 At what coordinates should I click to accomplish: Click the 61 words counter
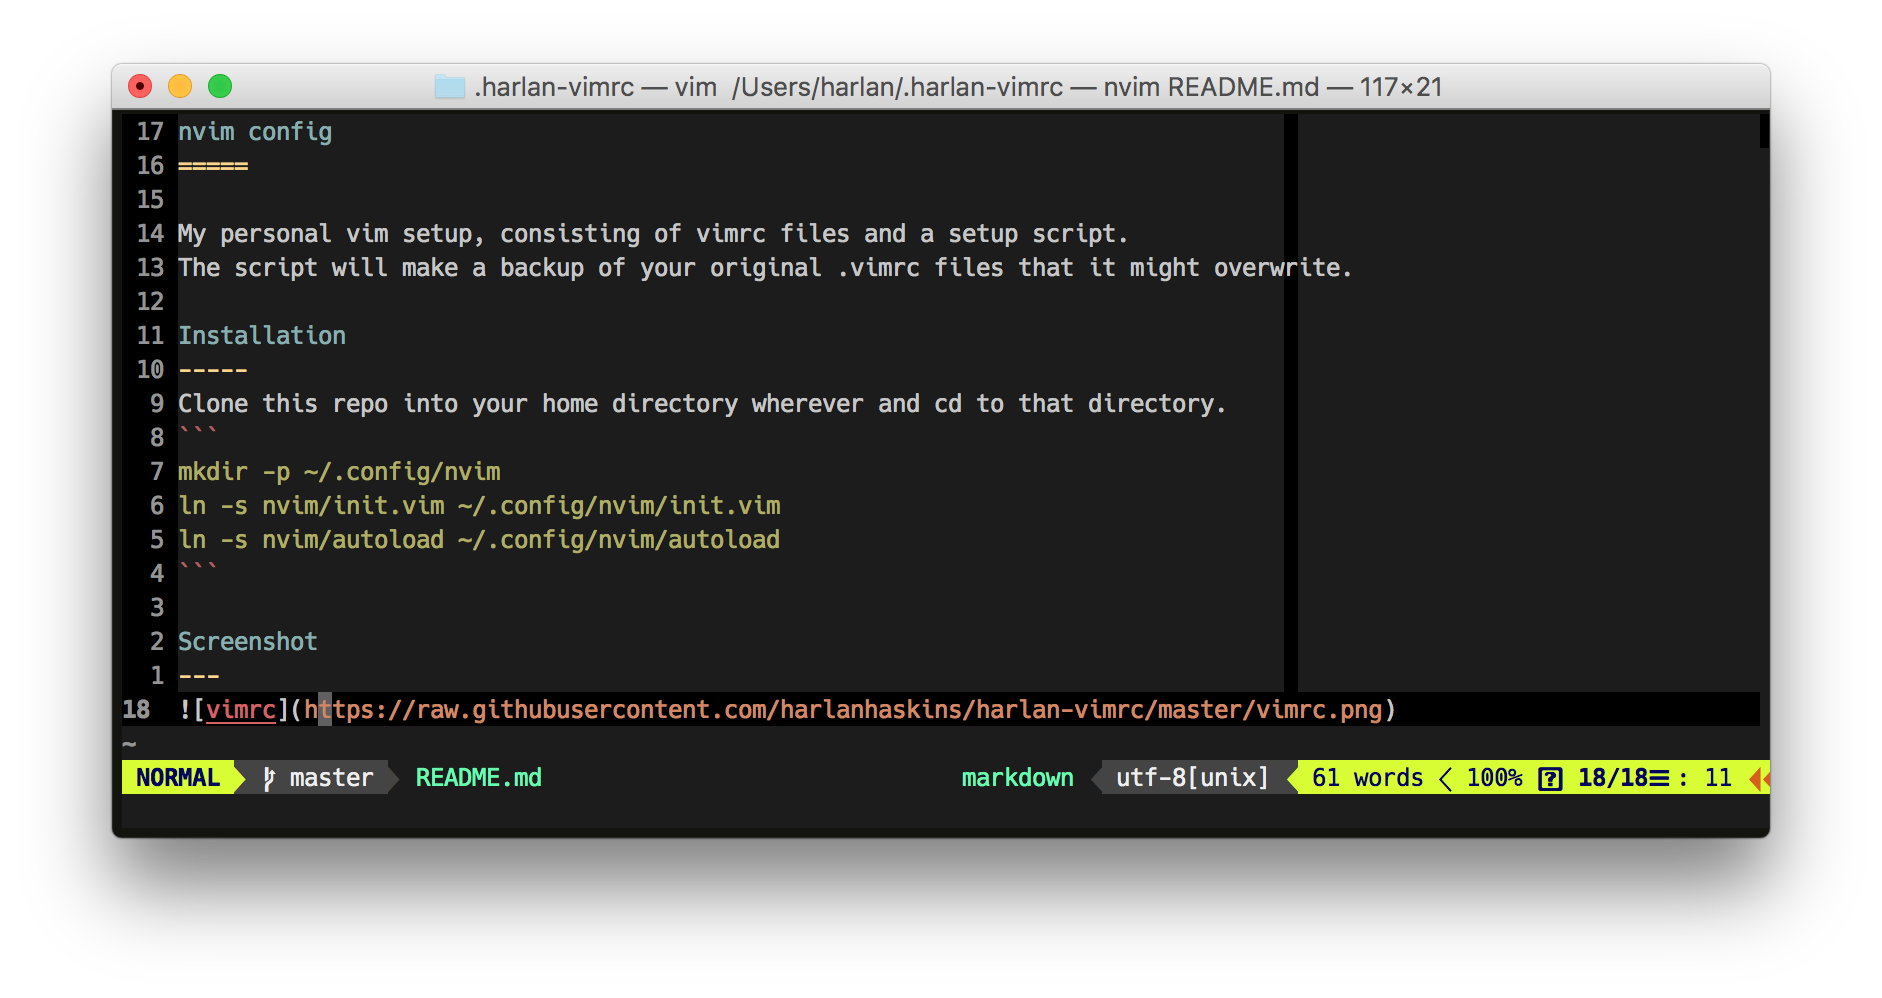[x=1367, y=778]
